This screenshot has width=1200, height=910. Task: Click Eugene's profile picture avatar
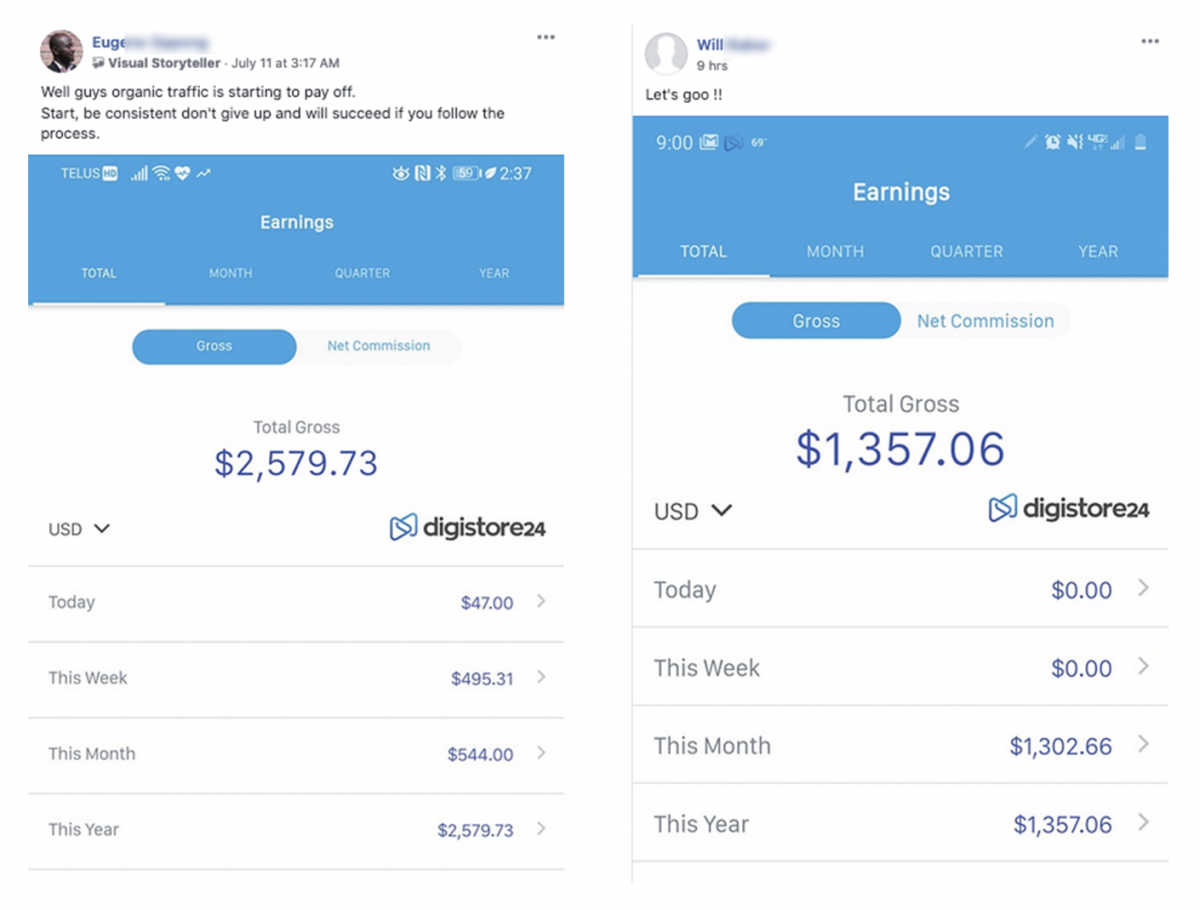click(x=61, y=51)
